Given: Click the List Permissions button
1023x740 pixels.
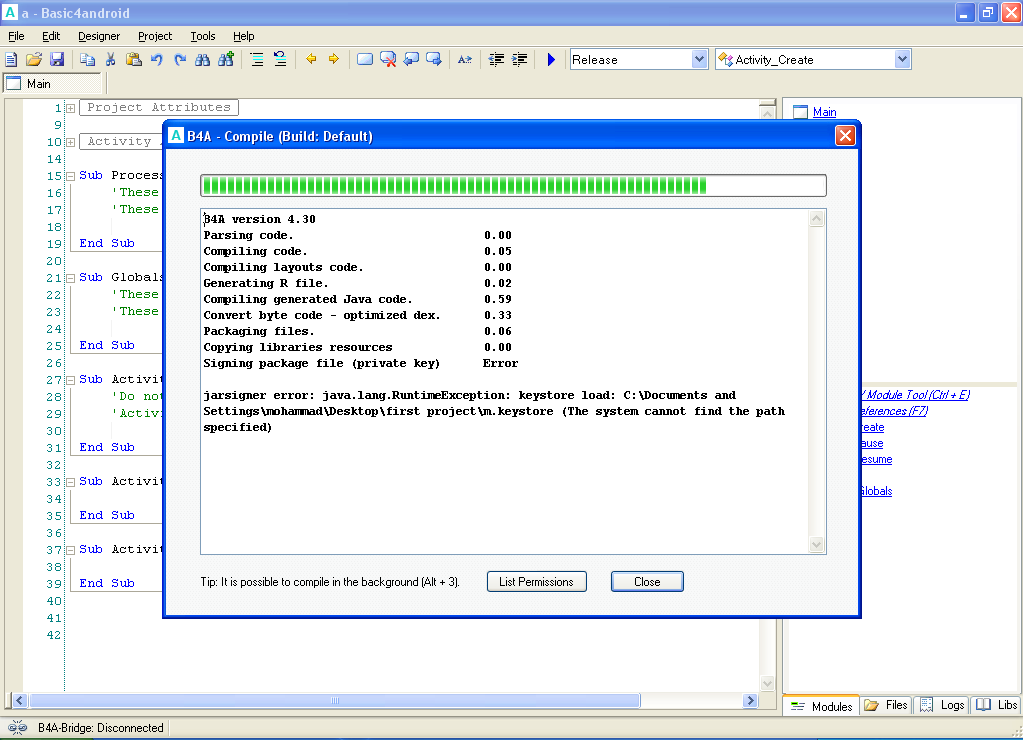Looking at the screenshot, I should (536, 582).
